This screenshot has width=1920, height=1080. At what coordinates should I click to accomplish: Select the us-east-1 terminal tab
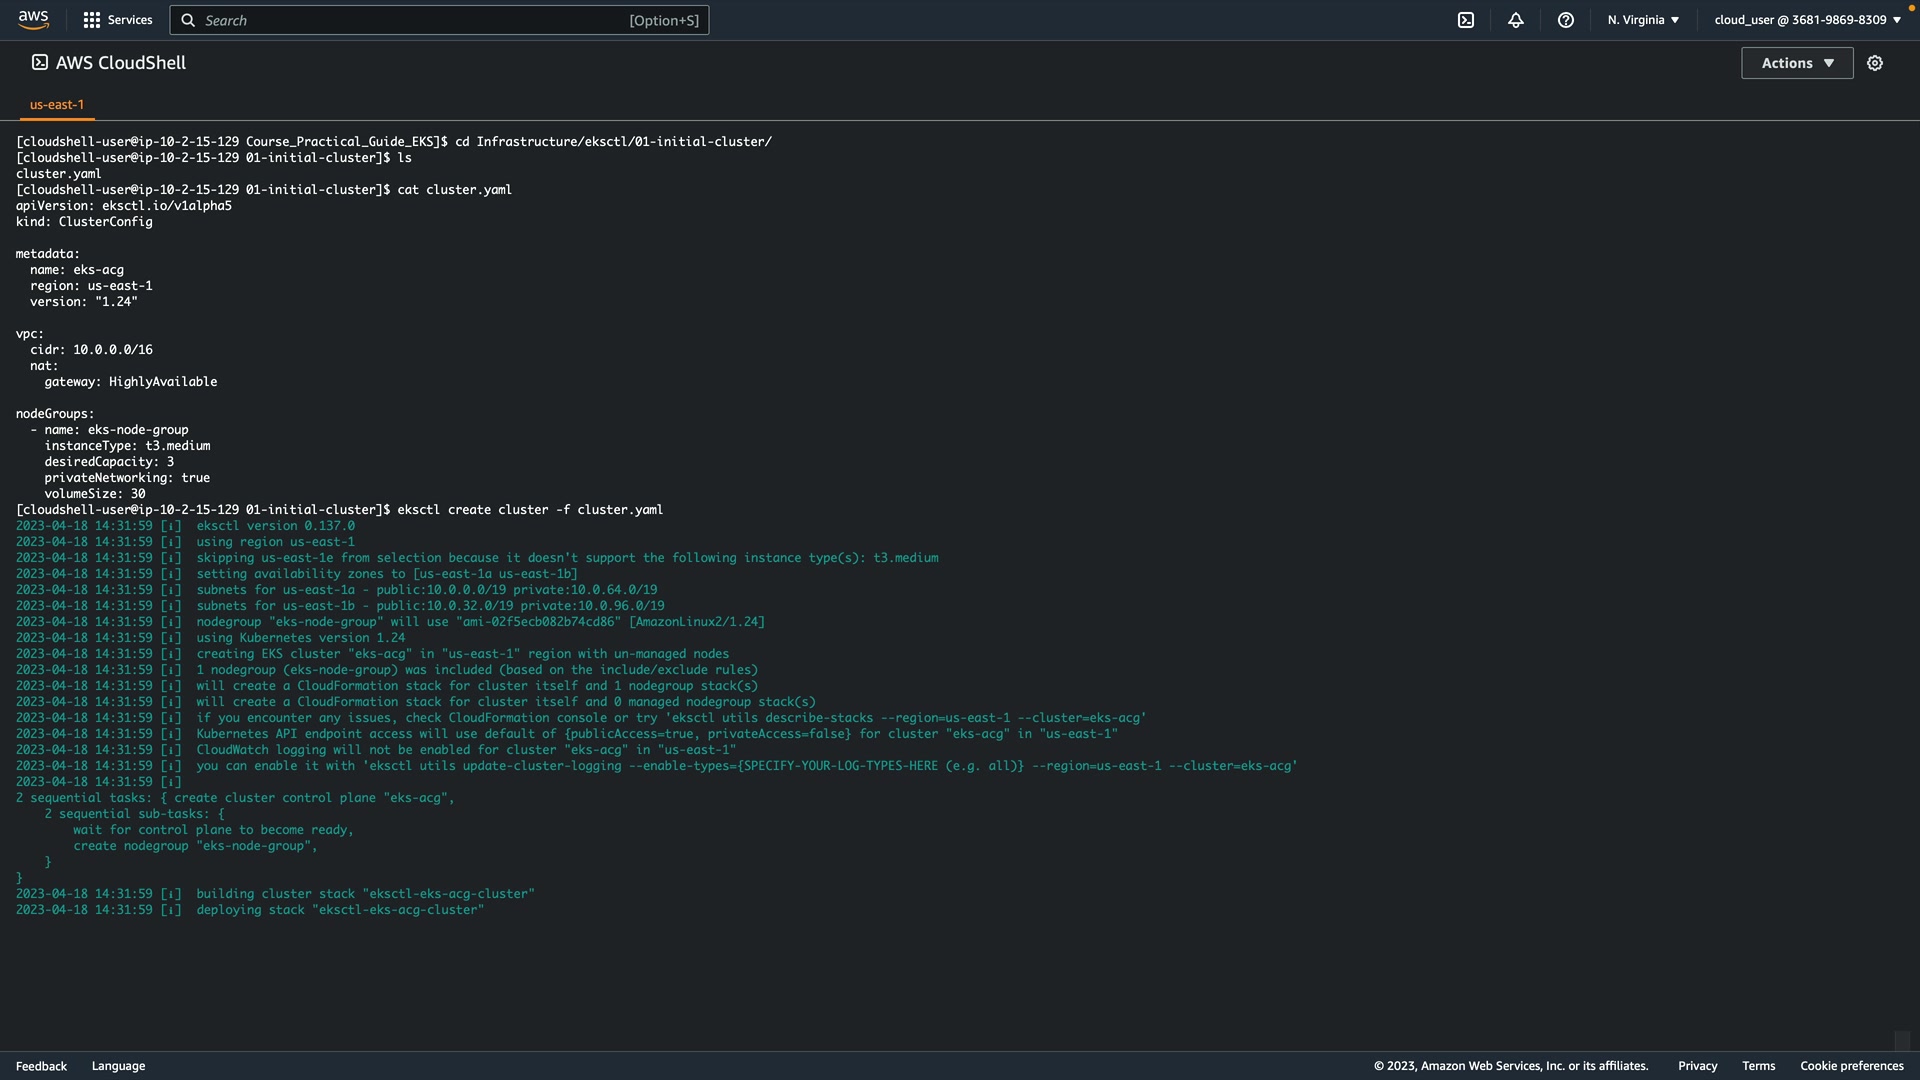coord(57,104)
